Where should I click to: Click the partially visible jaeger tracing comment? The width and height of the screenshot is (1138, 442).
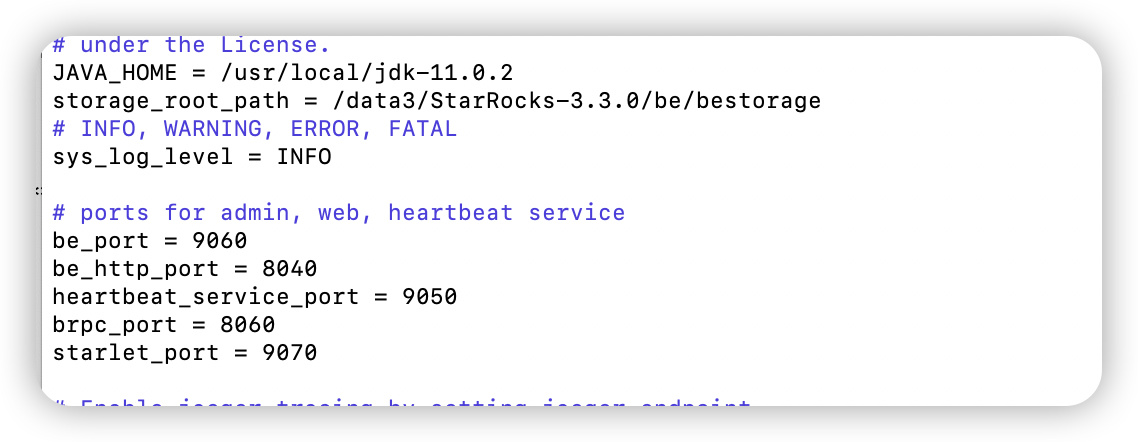(x=401, y=403)
